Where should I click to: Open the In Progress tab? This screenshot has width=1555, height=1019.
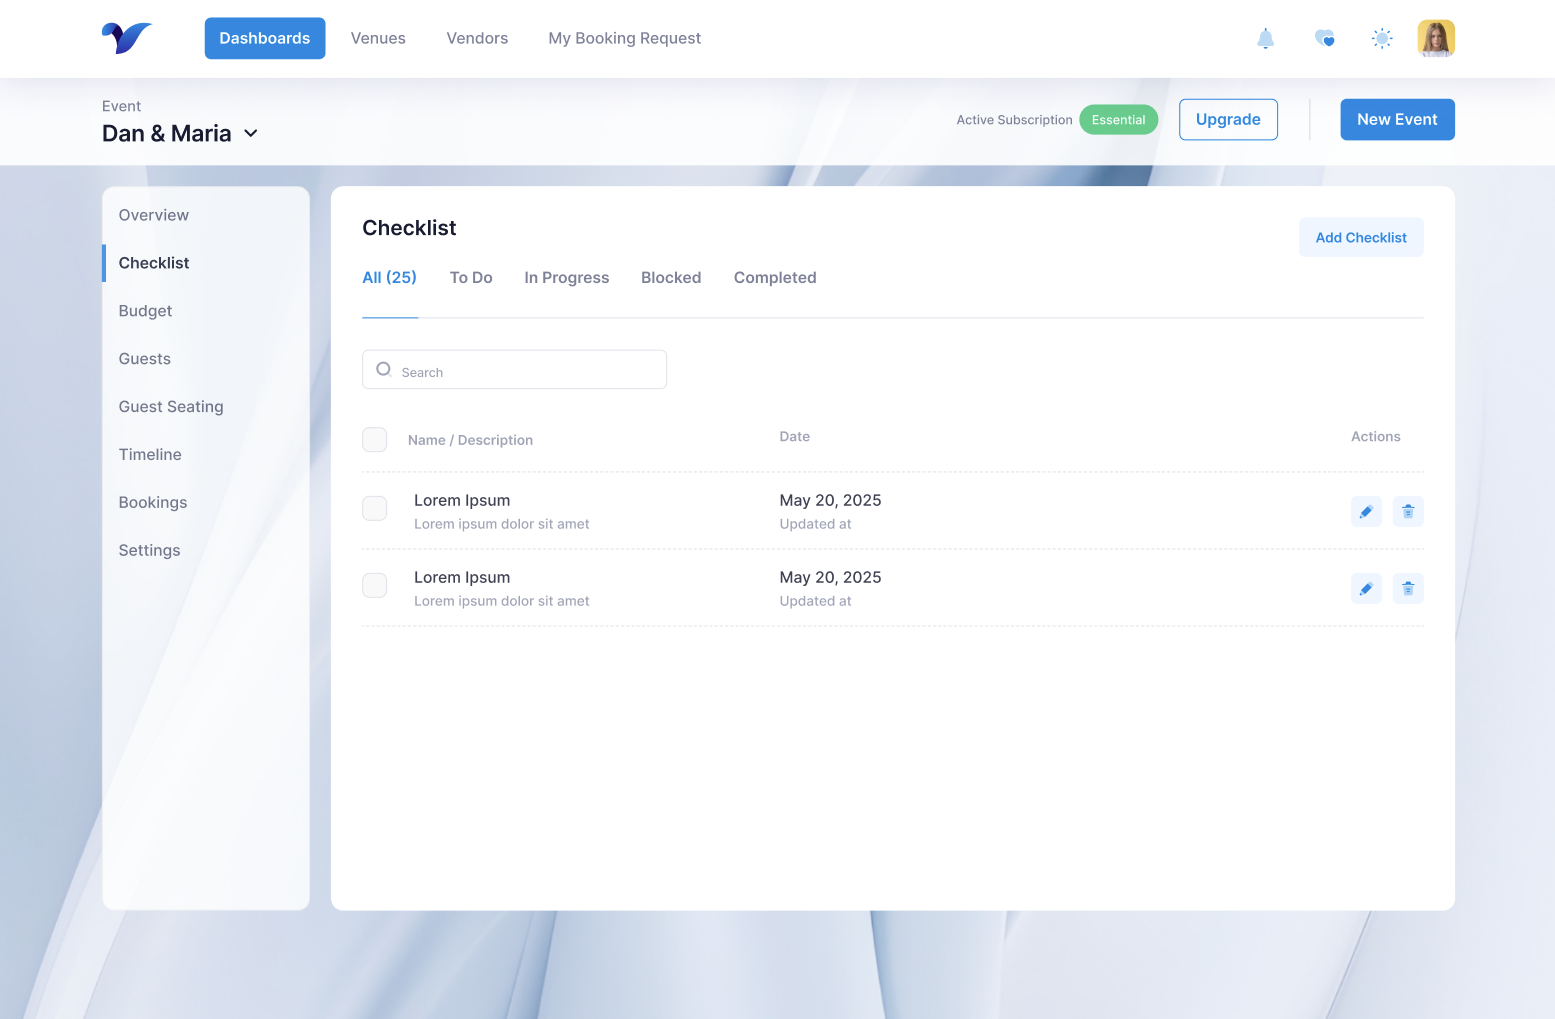[x=566, y=277]
